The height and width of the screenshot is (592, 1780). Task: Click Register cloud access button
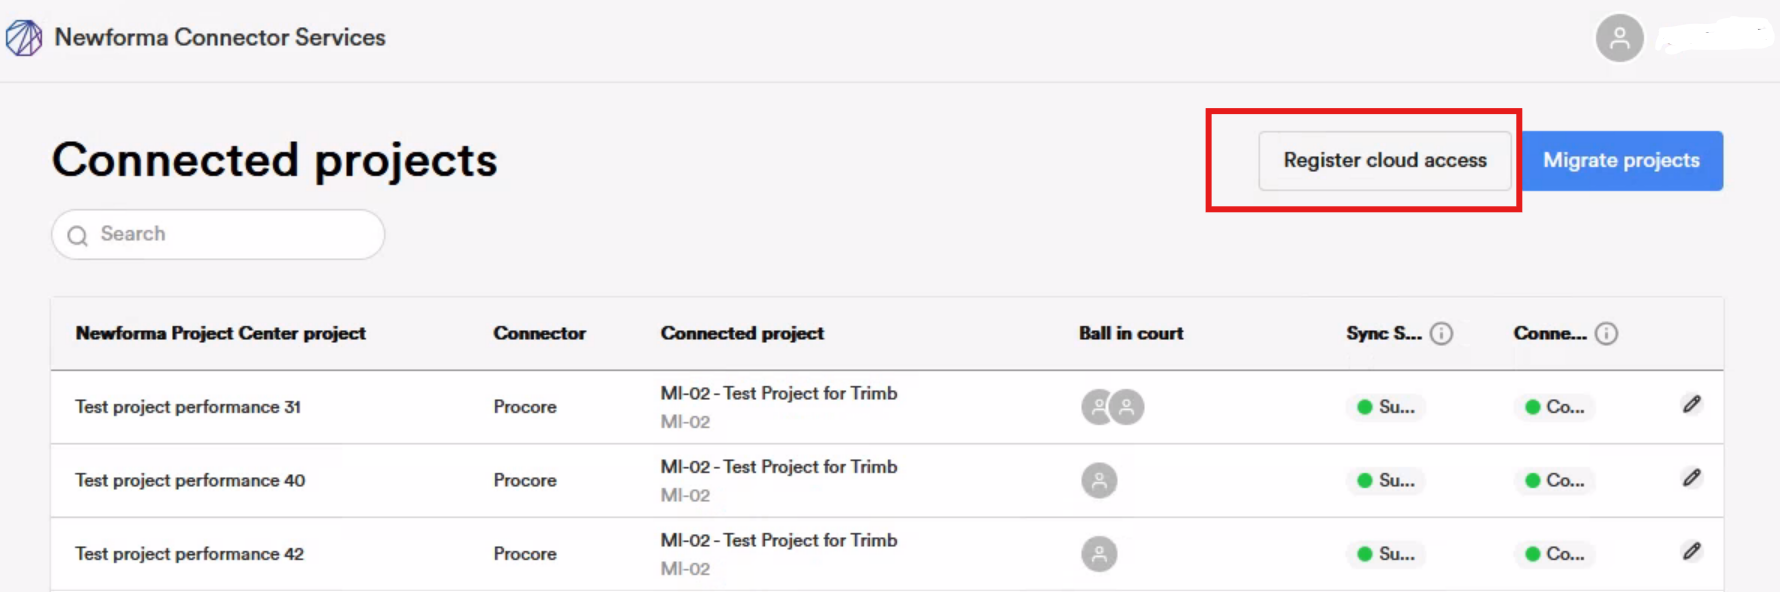1384,161
